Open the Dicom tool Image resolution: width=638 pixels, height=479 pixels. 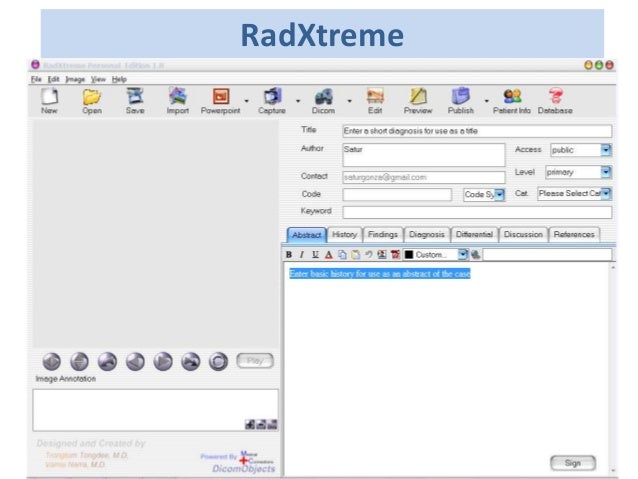pyautogui.click(x=323, y=101)
